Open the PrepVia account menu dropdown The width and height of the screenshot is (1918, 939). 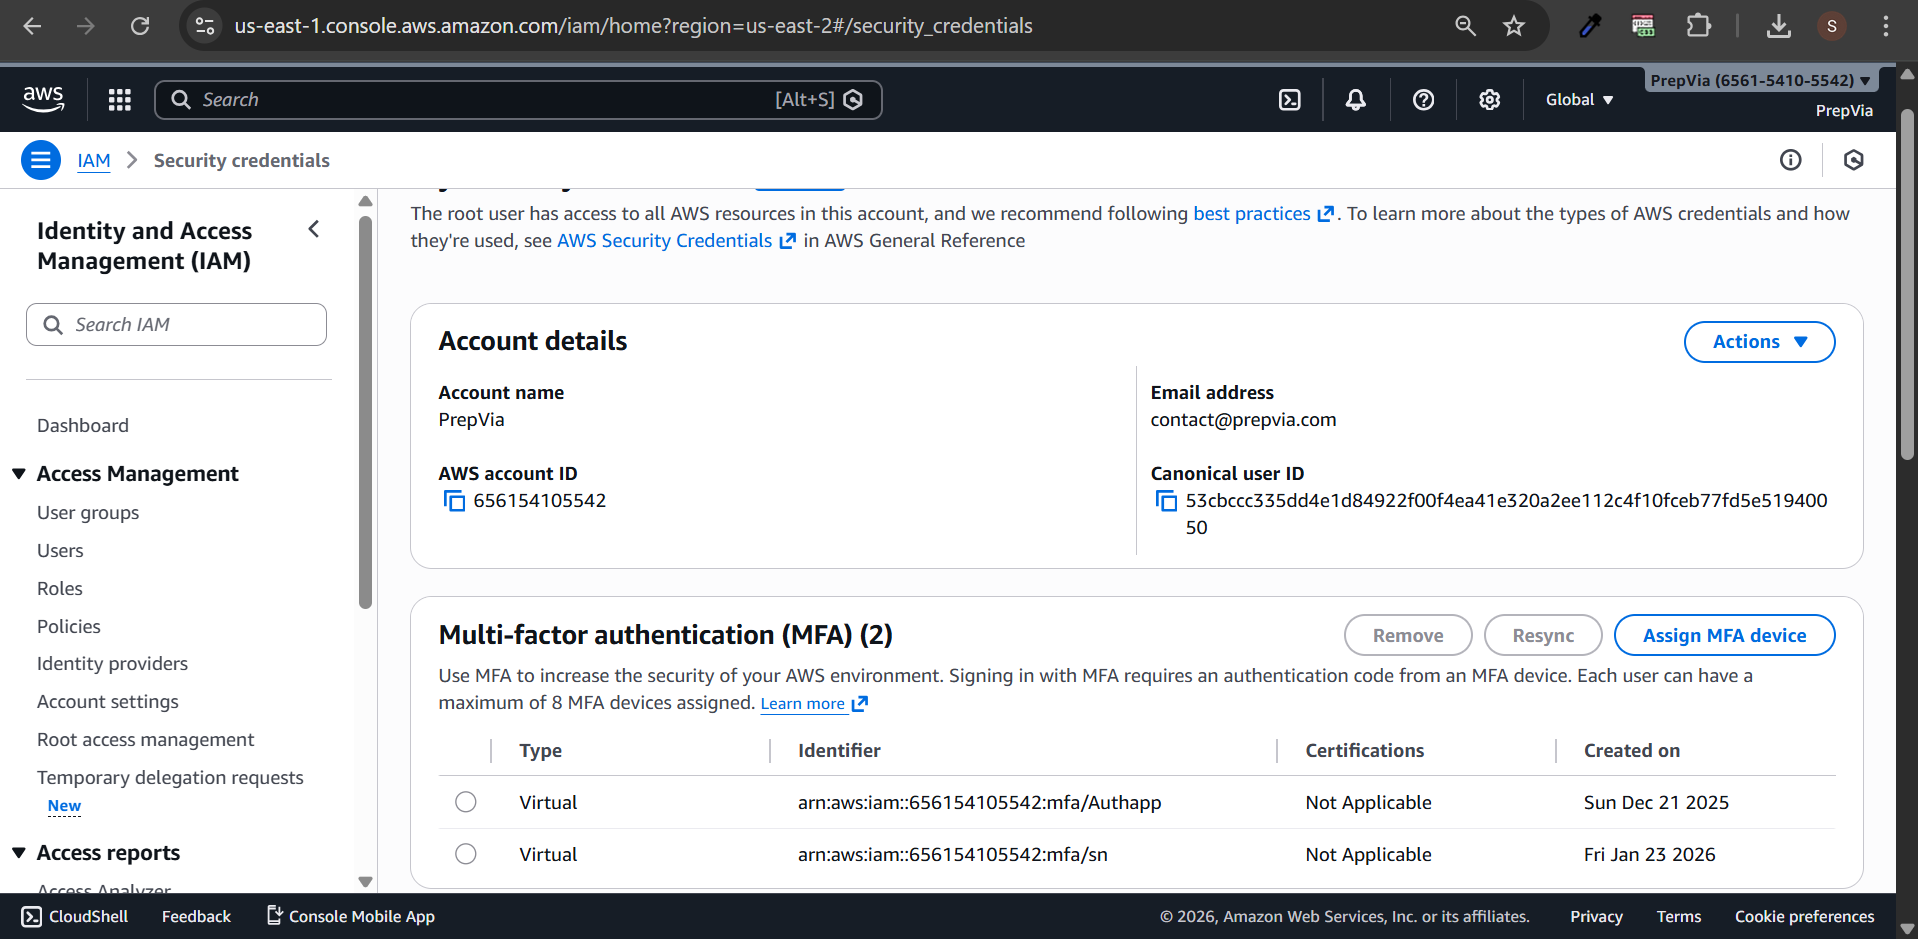click(x=1760, y=81)
